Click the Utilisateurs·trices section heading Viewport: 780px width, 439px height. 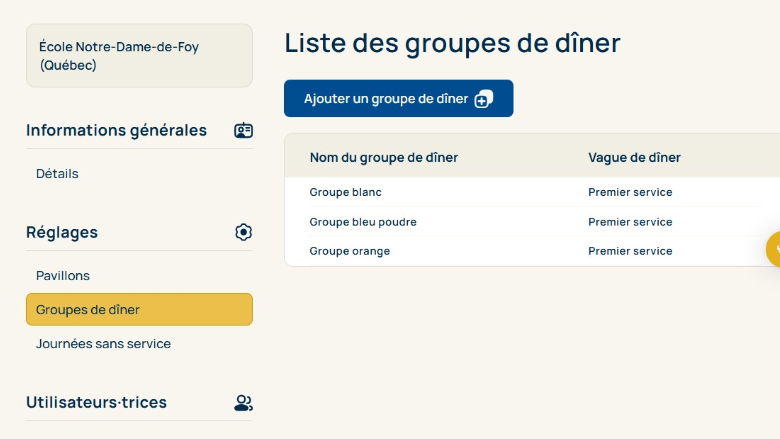(96, 402)
